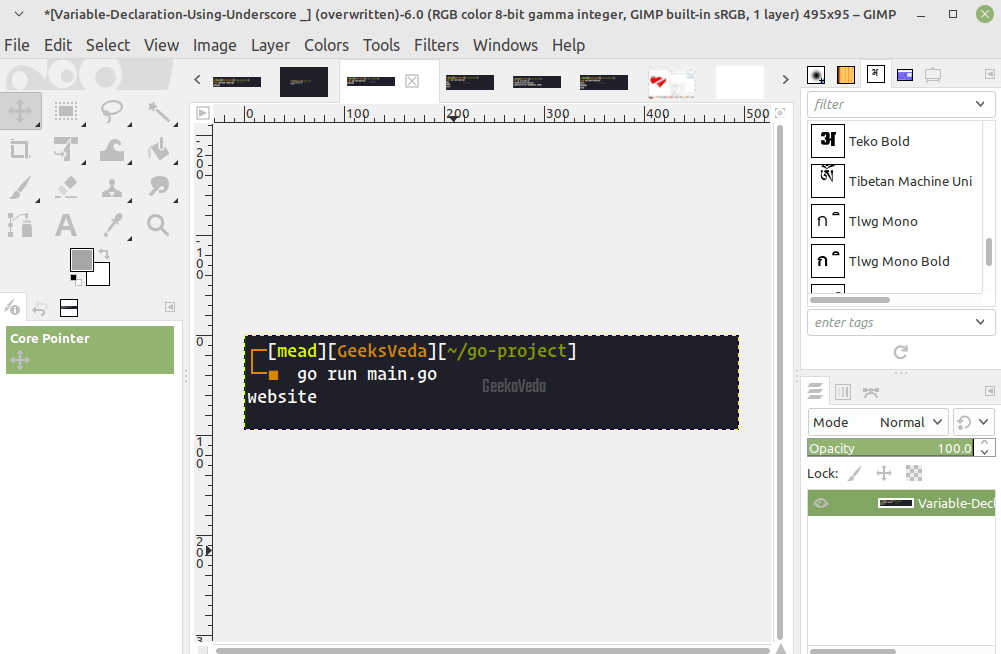This screenshot has height=654, width=1001.
Task: Expand the enter tags dropdown arrow
Action: click(x=980, y=323)
